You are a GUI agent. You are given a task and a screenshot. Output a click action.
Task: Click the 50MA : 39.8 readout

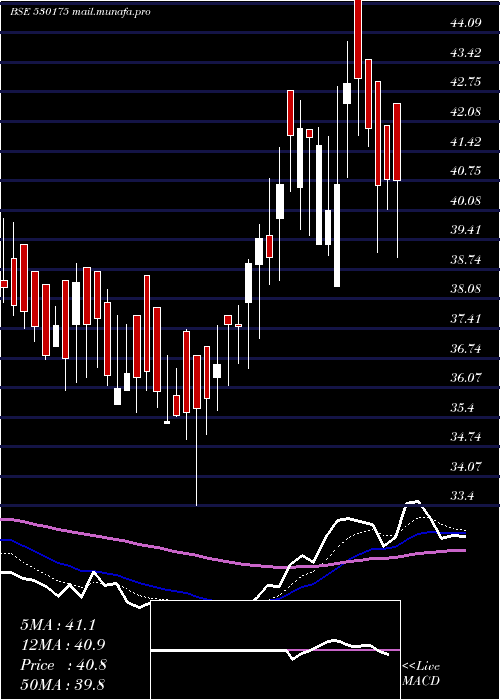pyautogui.click(x=63, y=684)
